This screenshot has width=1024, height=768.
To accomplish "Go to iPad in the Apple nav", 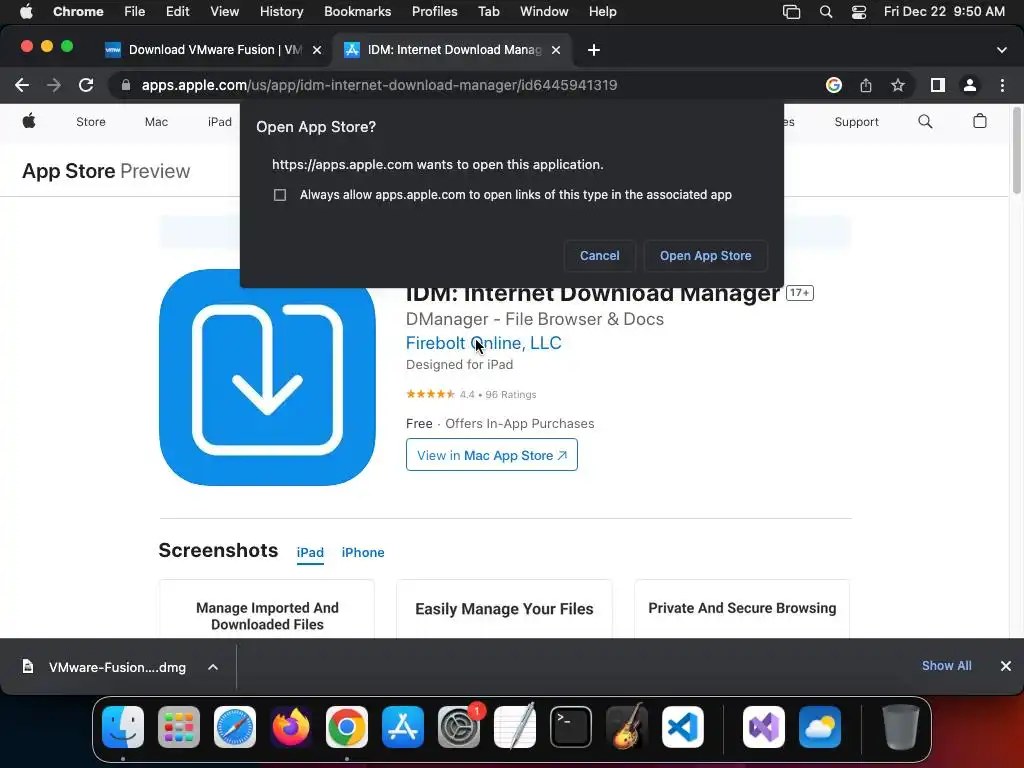I will 219,122.
